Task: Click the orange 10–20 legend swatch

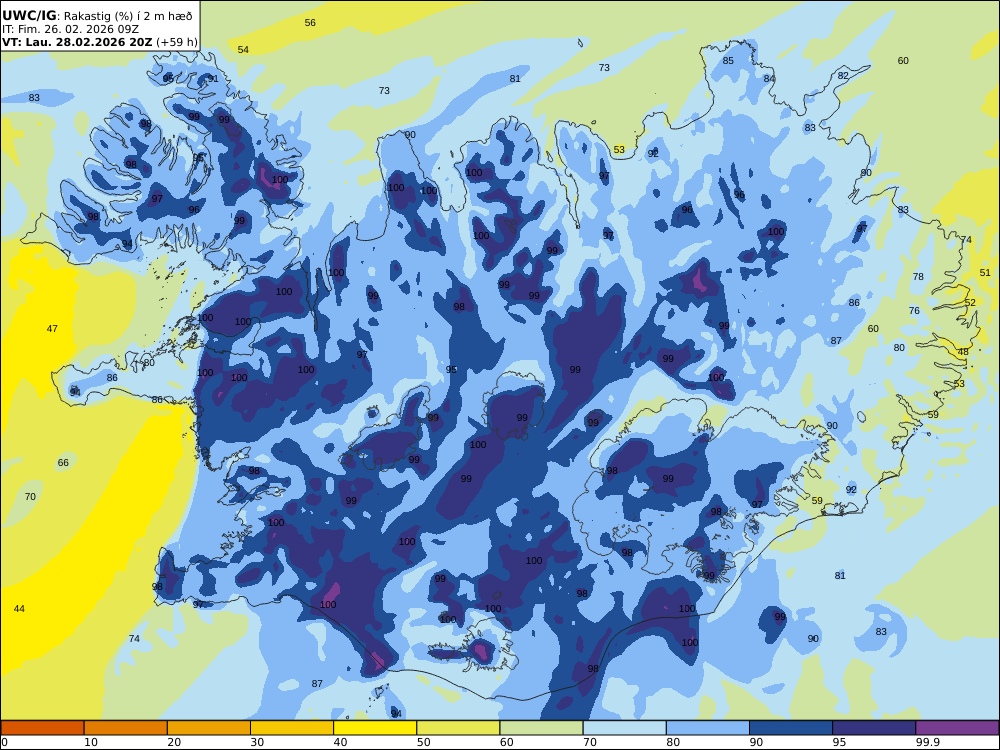Action: click(x=126, y=728)
